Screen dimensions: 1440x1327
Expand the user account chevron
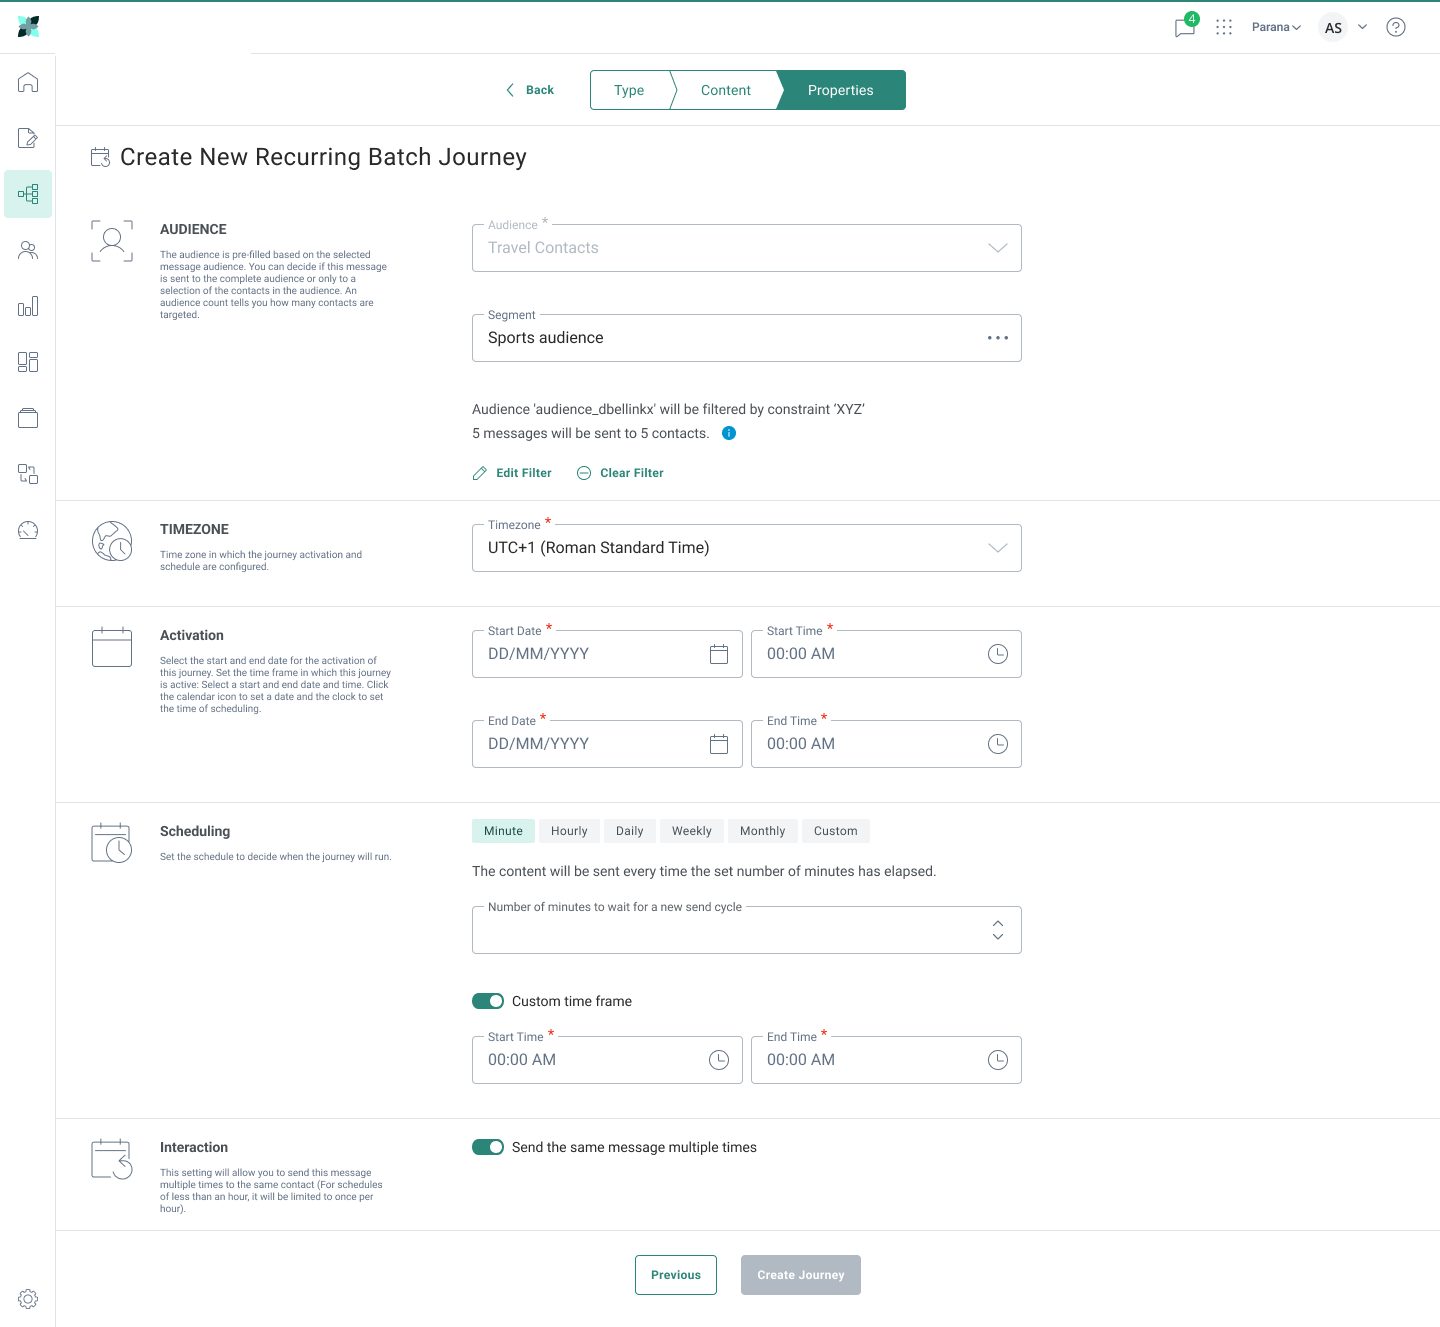pos(1362,27)
